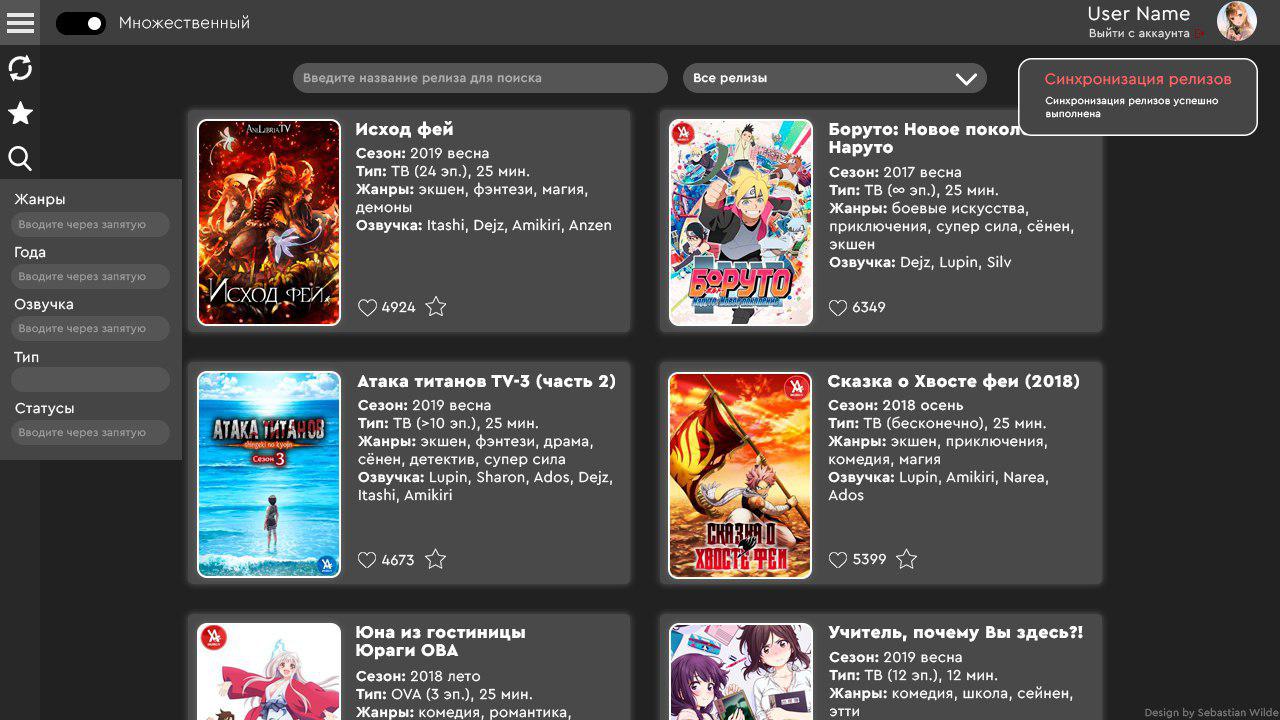Click notification message about successful sync
This screenshot has width=1280, height=720.
click(x=1132, y=107)
